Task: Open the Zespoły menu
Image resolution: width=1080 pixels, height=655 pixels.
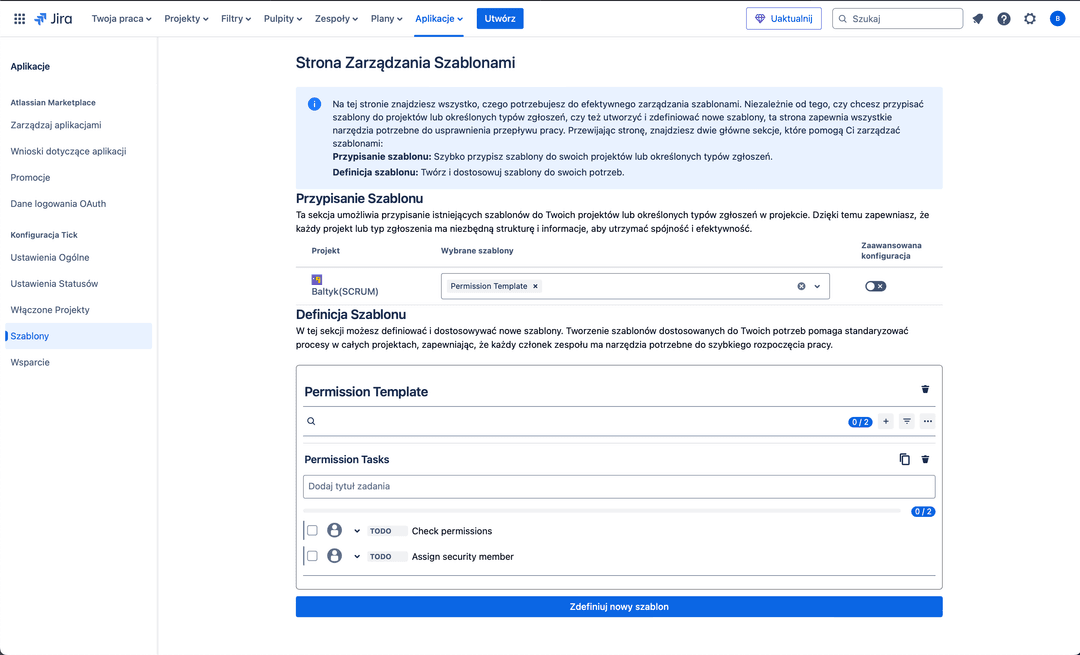Action: pyautogui.click(x=336, y=19)
